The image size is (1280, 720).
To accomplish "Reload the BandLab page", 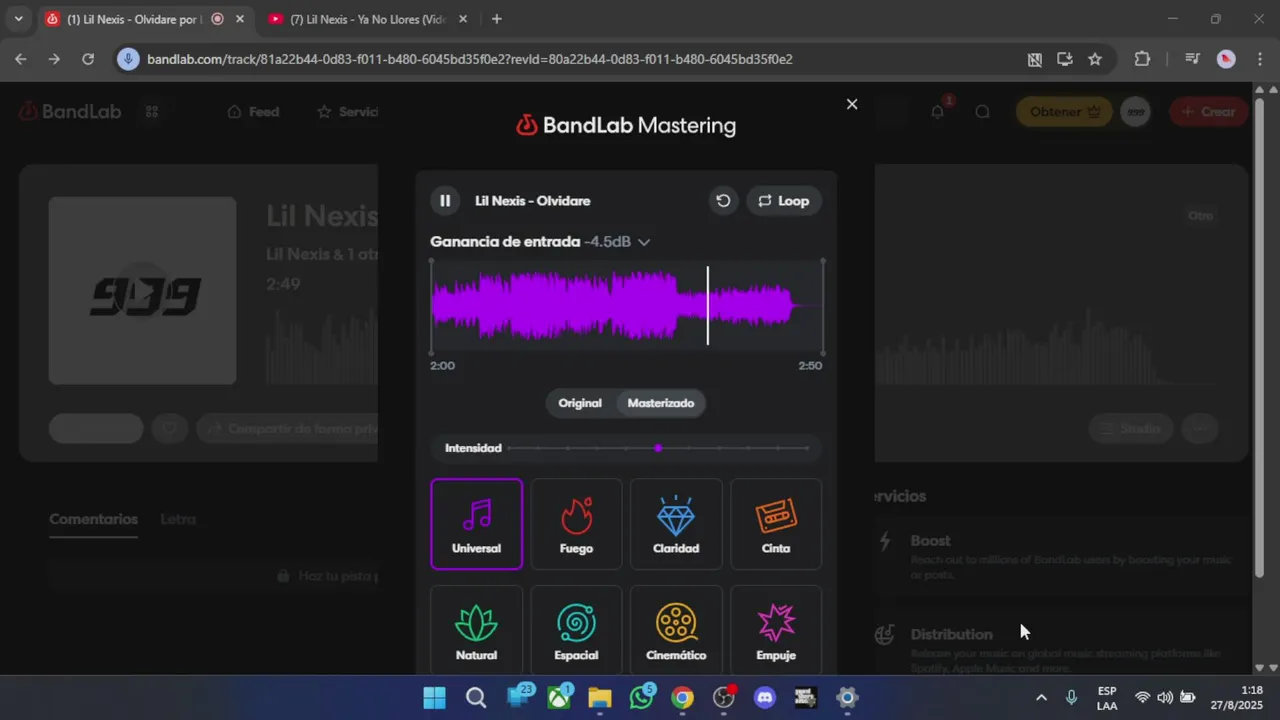I will 88,59.
